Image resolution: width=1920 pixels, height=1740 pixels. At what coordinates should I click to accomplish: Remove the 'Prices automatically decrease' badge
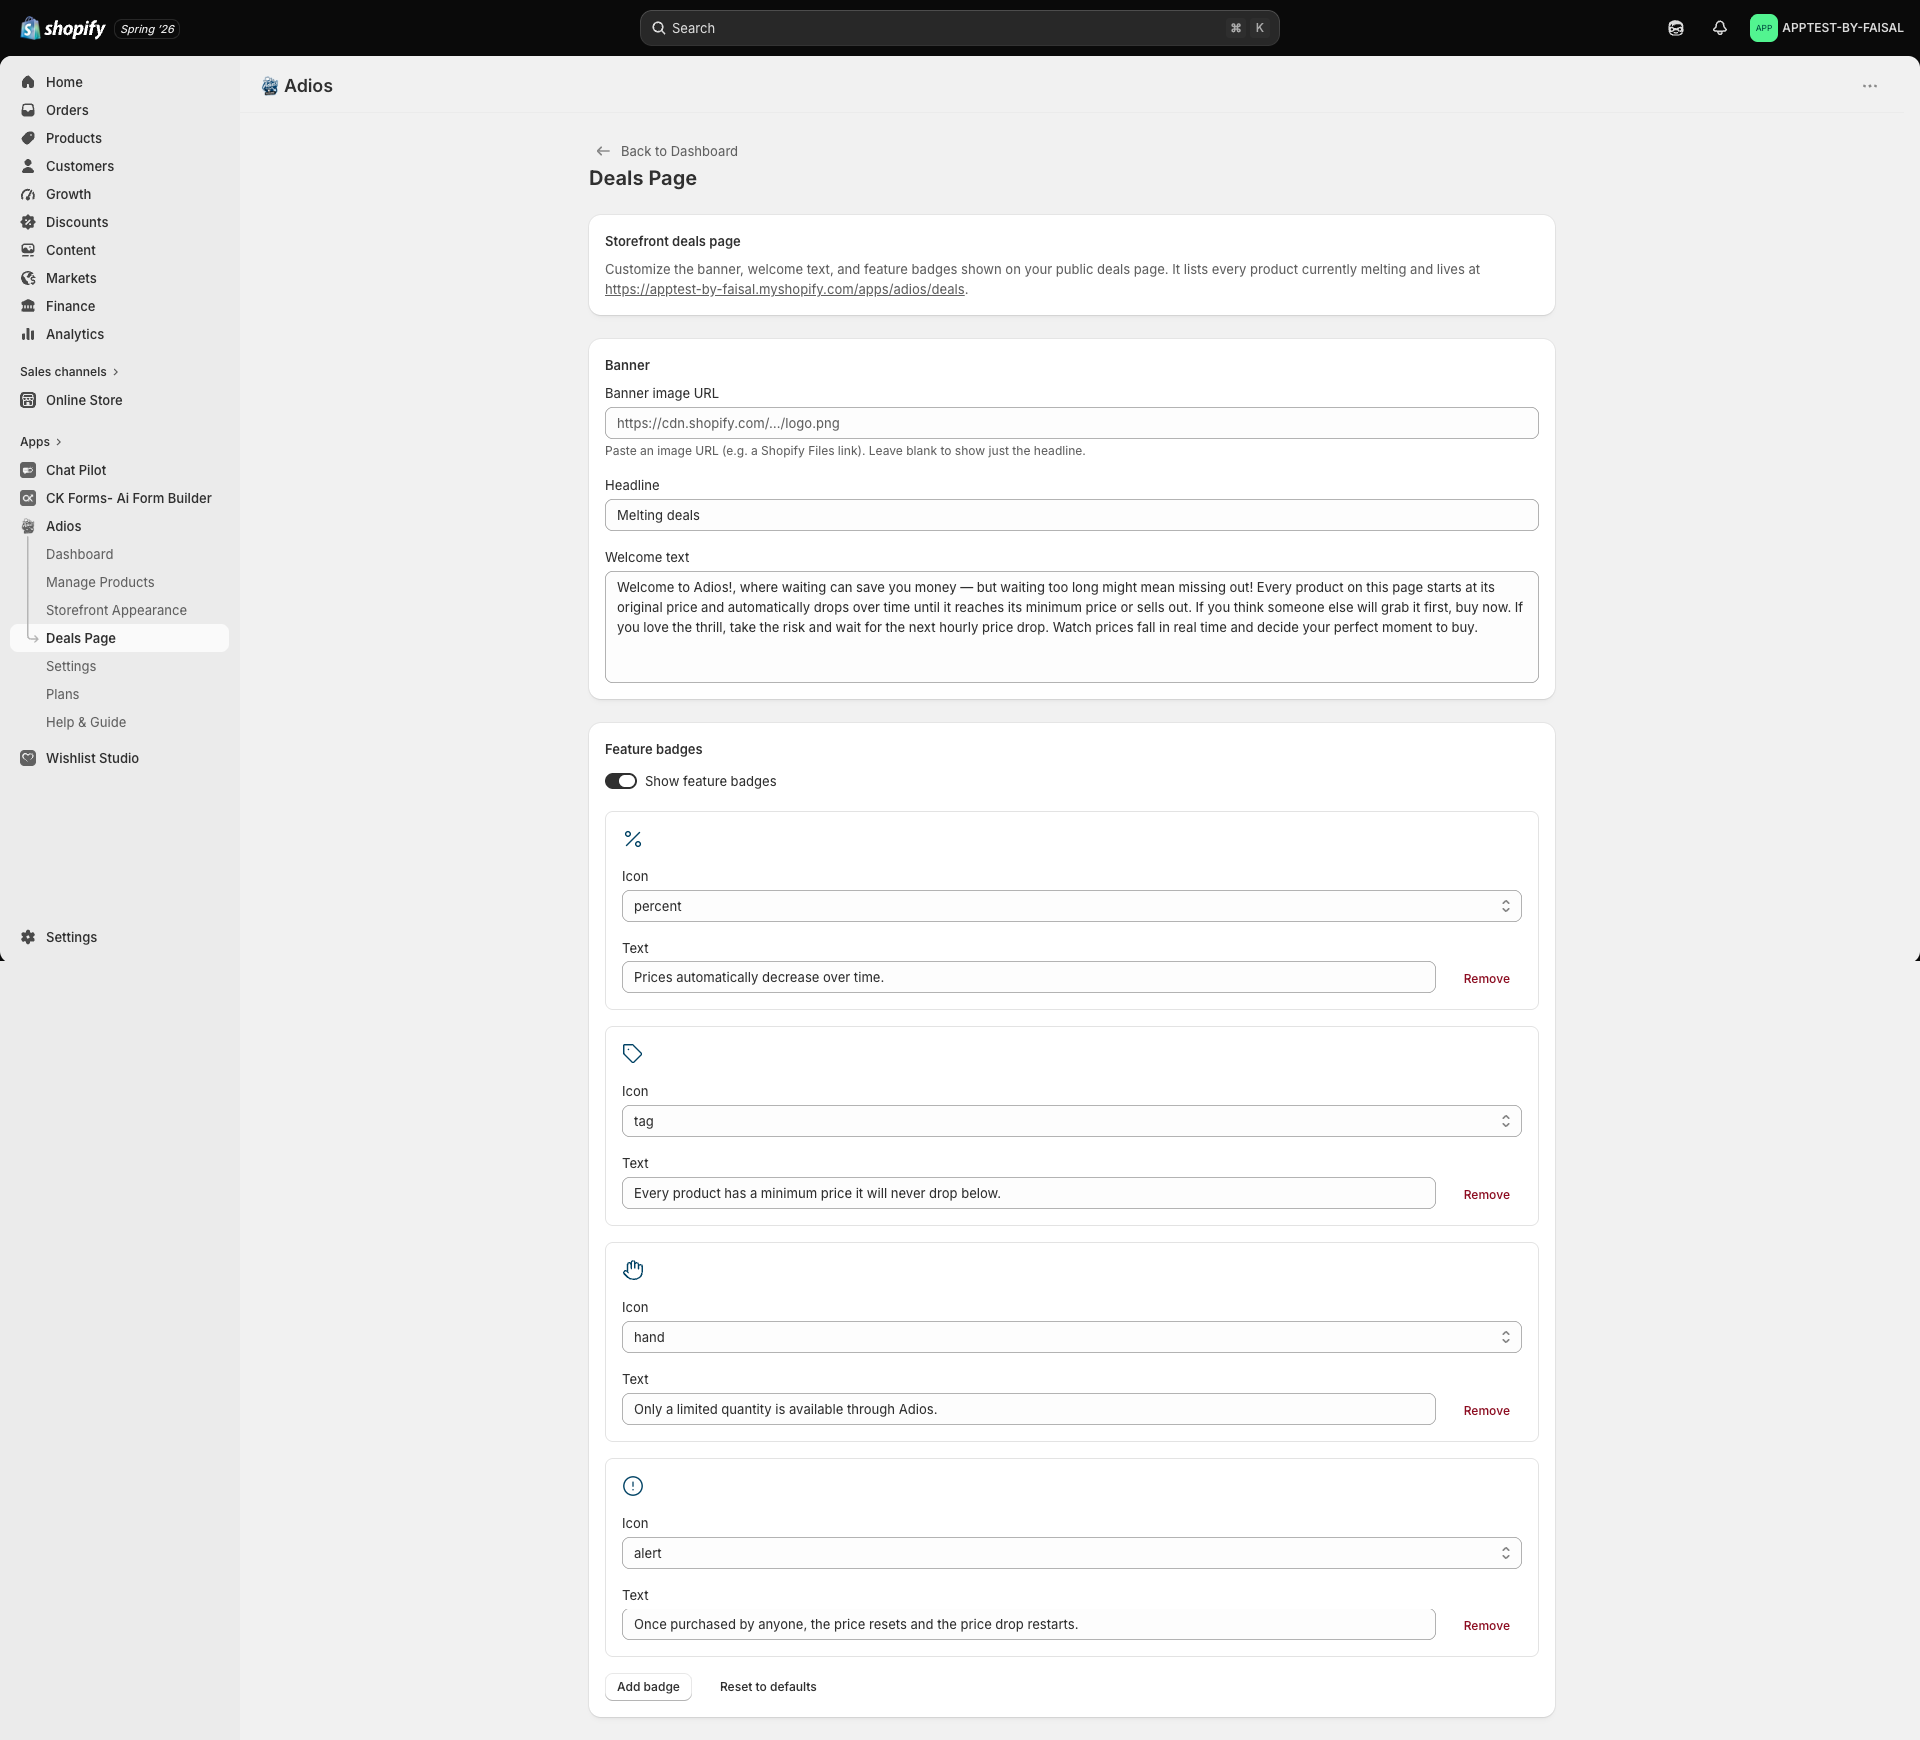tap(1487, 979)
